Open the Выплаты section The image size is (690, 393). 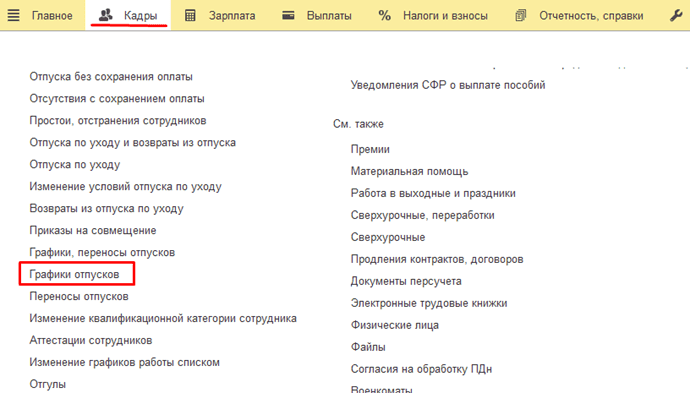(329, 16)
